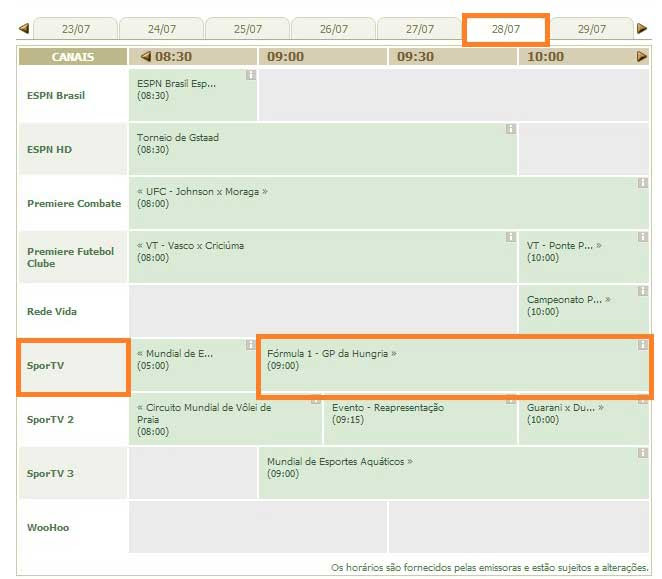Select the 24/07 date tab
Image resolution: width=662 pixels, height=579 pixels.
(162, 29)
